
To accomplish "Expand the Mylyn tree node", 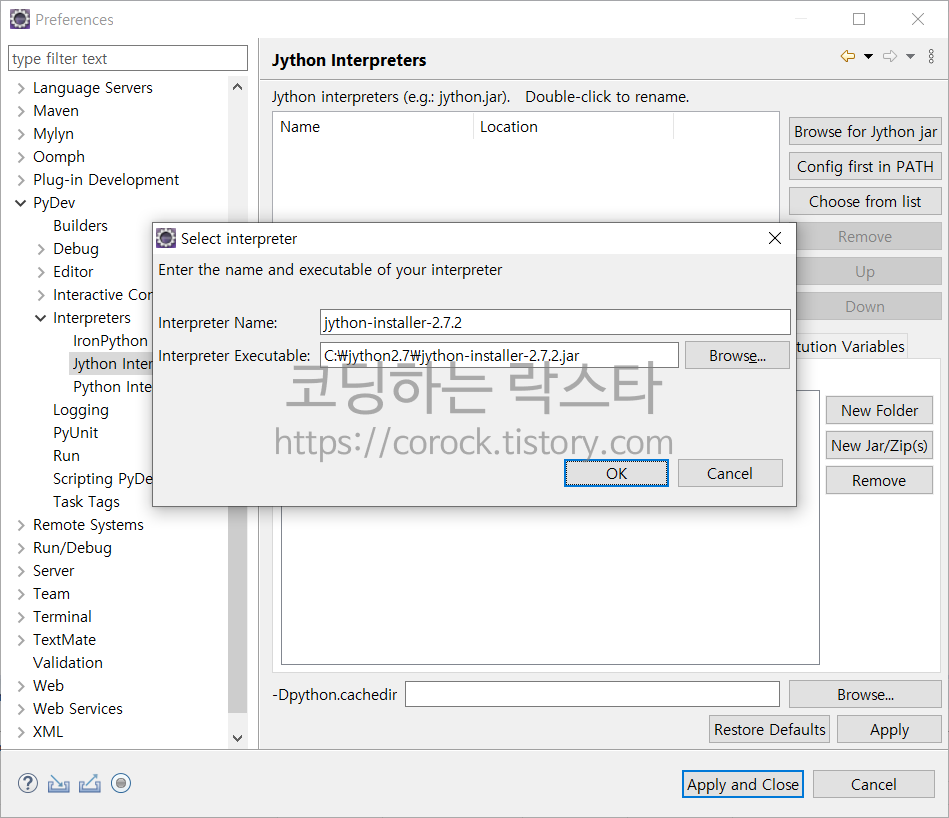I will point(21,134).
